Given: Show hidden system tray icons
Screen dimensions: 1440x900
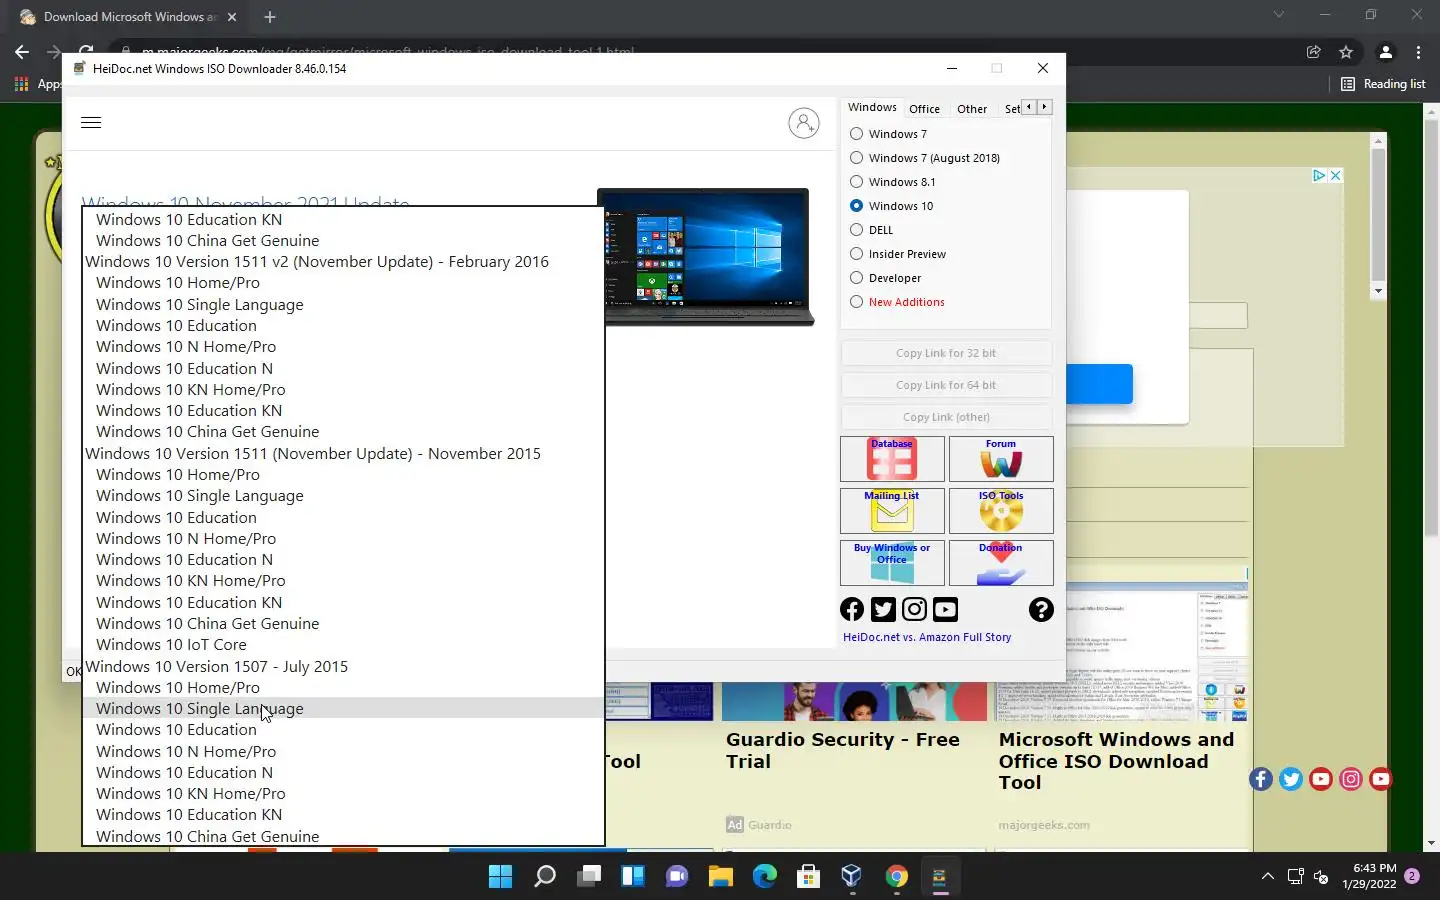Looking at the screenshot, I should [x=1268, y=877].
